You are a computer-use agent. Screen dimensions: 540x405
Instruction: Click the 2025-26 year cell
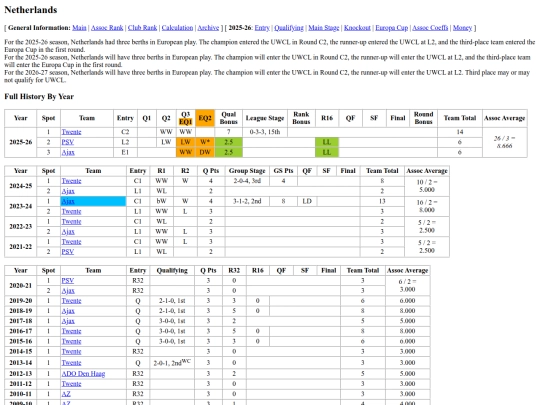[21, 142]
